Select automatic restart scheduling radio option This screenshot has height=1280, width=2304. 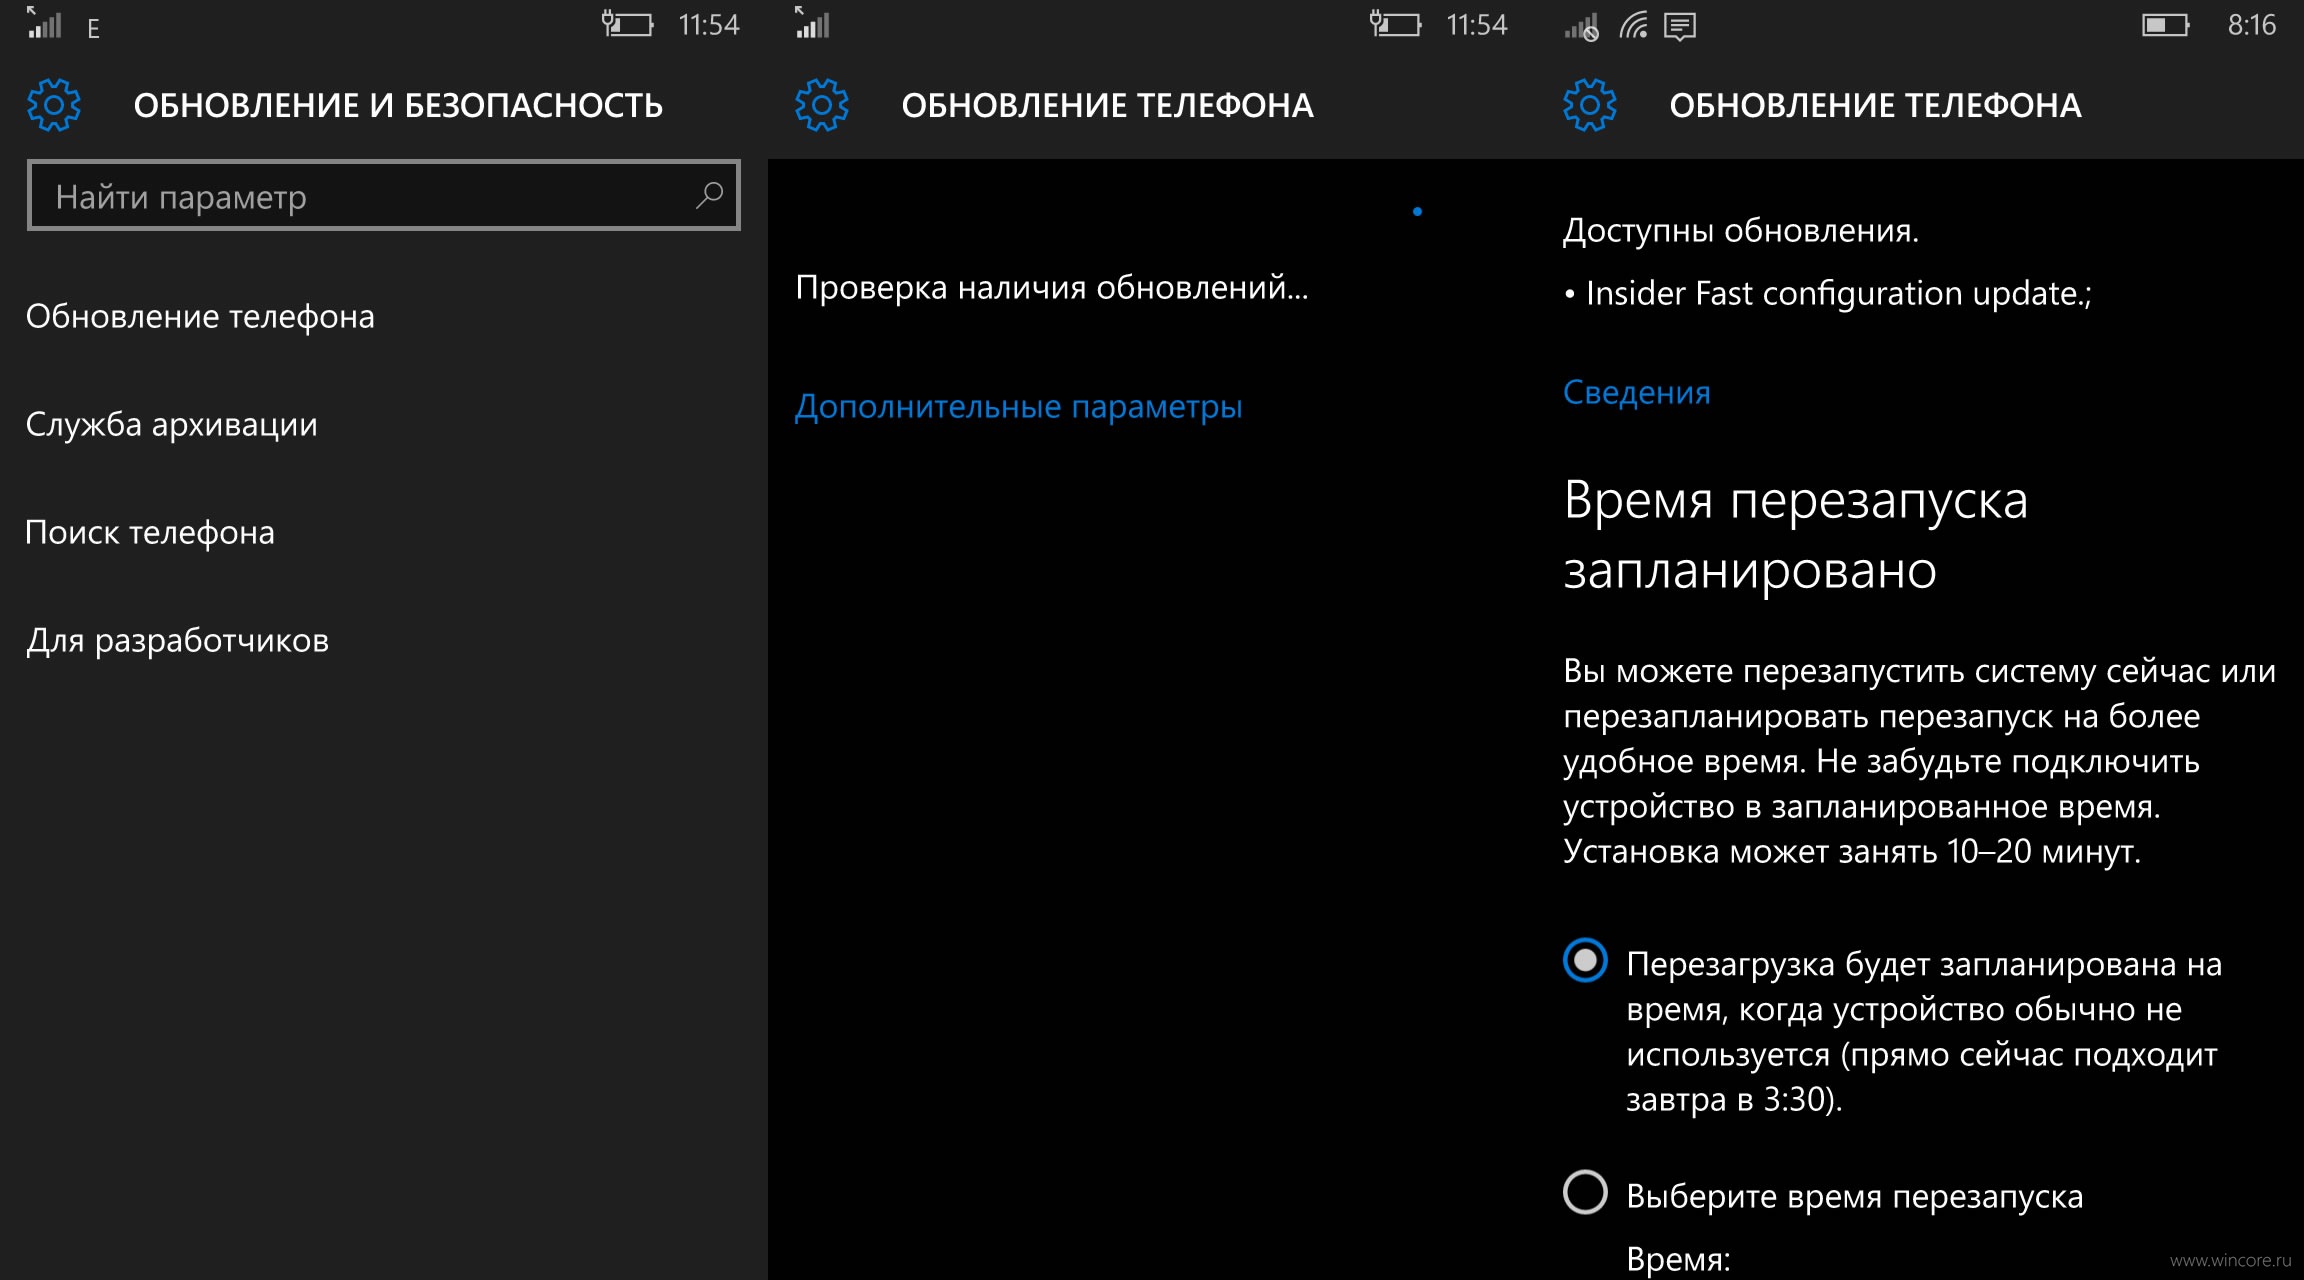tap(1585, 960)
